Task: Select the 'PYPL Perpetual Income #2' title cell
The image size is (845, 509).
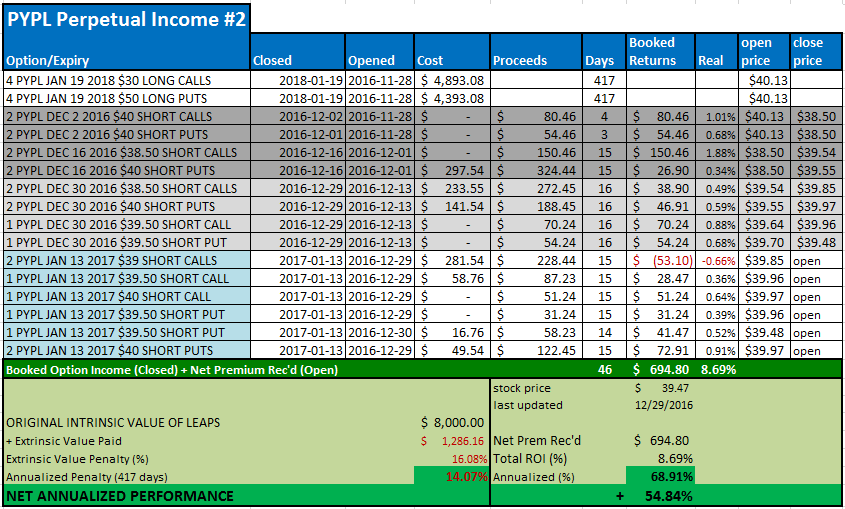Action: tap(126, 19)
